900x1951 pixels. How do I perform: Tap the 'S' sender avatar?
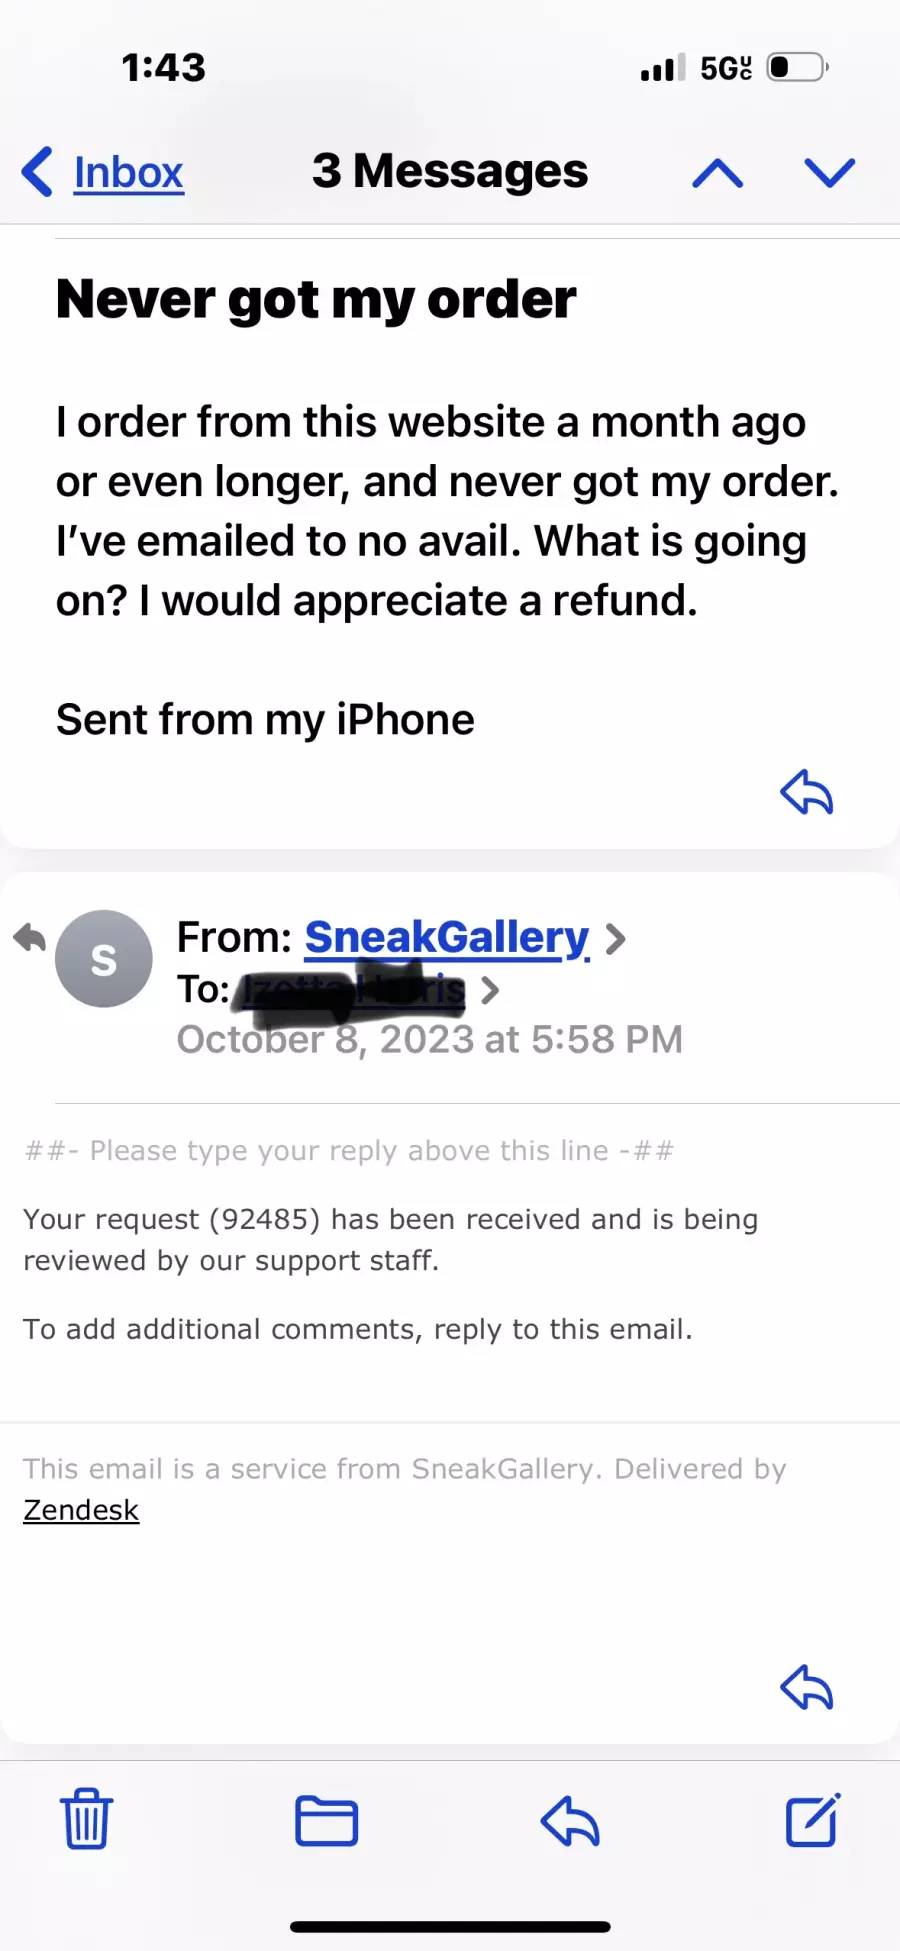pos(104,959)
